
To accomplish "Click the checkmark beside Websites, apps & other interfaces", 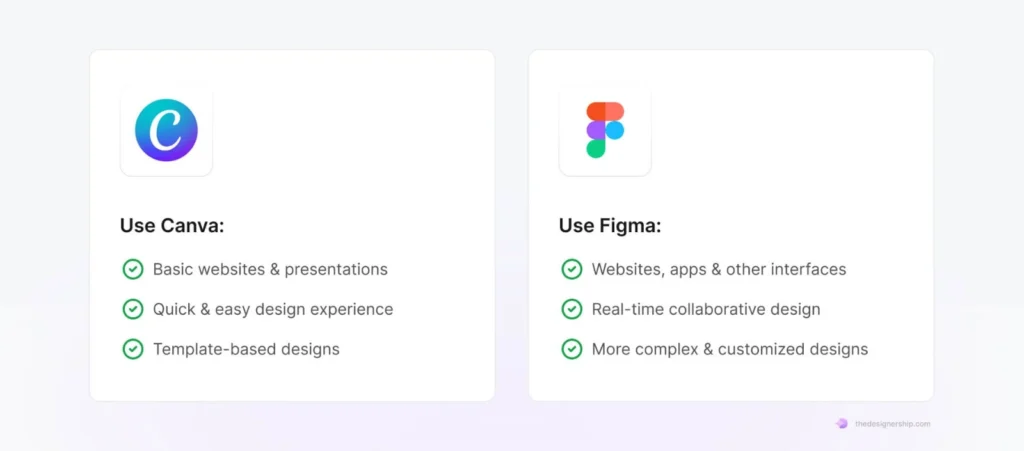I will pyautogui.click(x=572, y=269).
